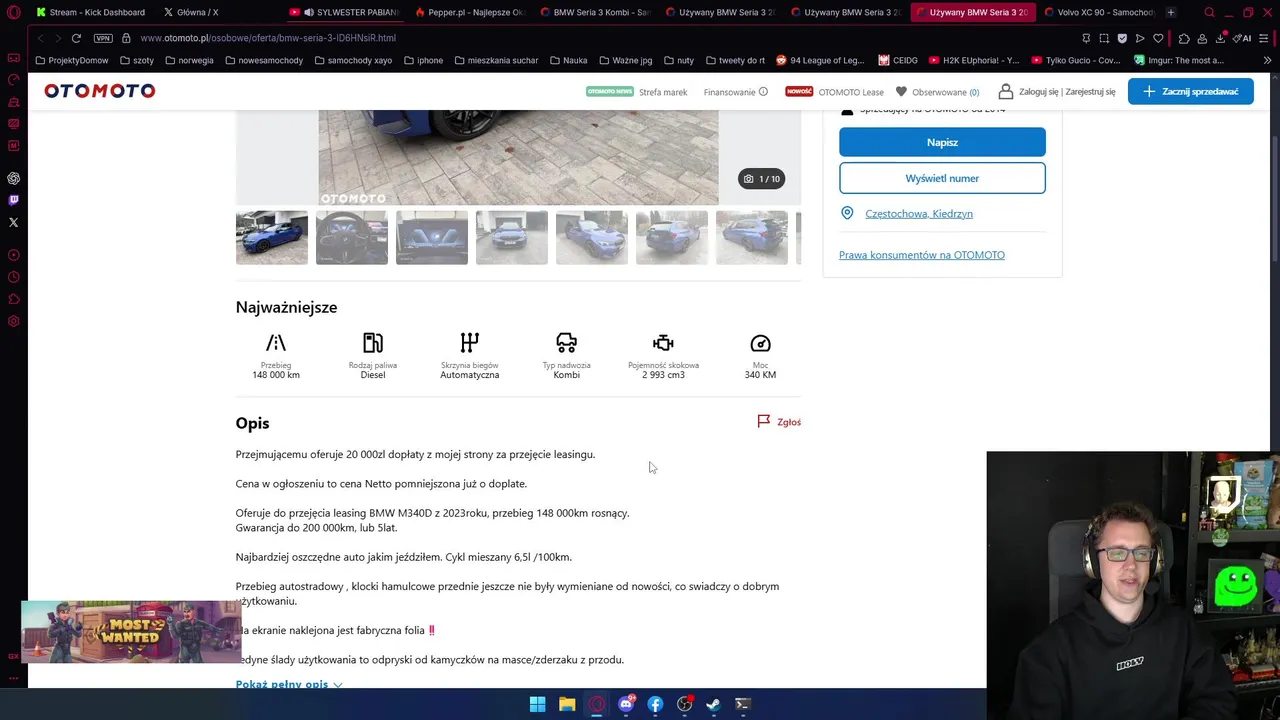Open sidebar settings gear icon
This screenshot has width=1280, height=720.
(14, 321)
